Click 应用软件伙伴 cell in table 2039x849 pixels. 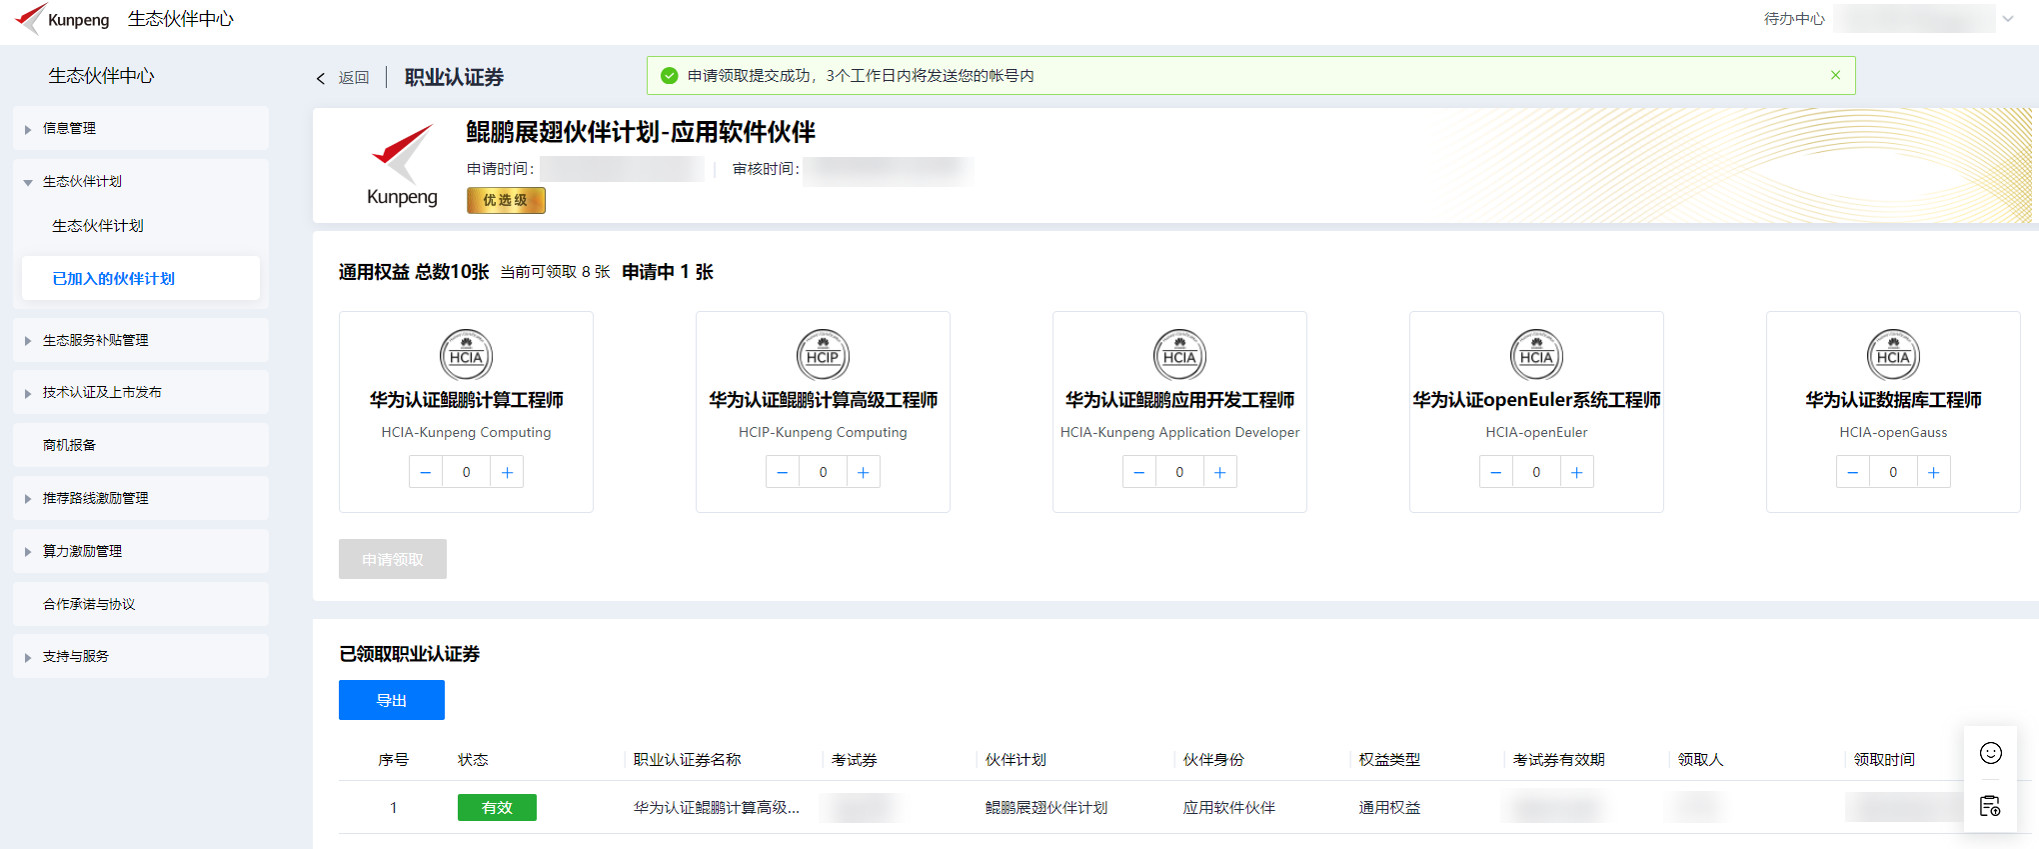click(1229, 807)
